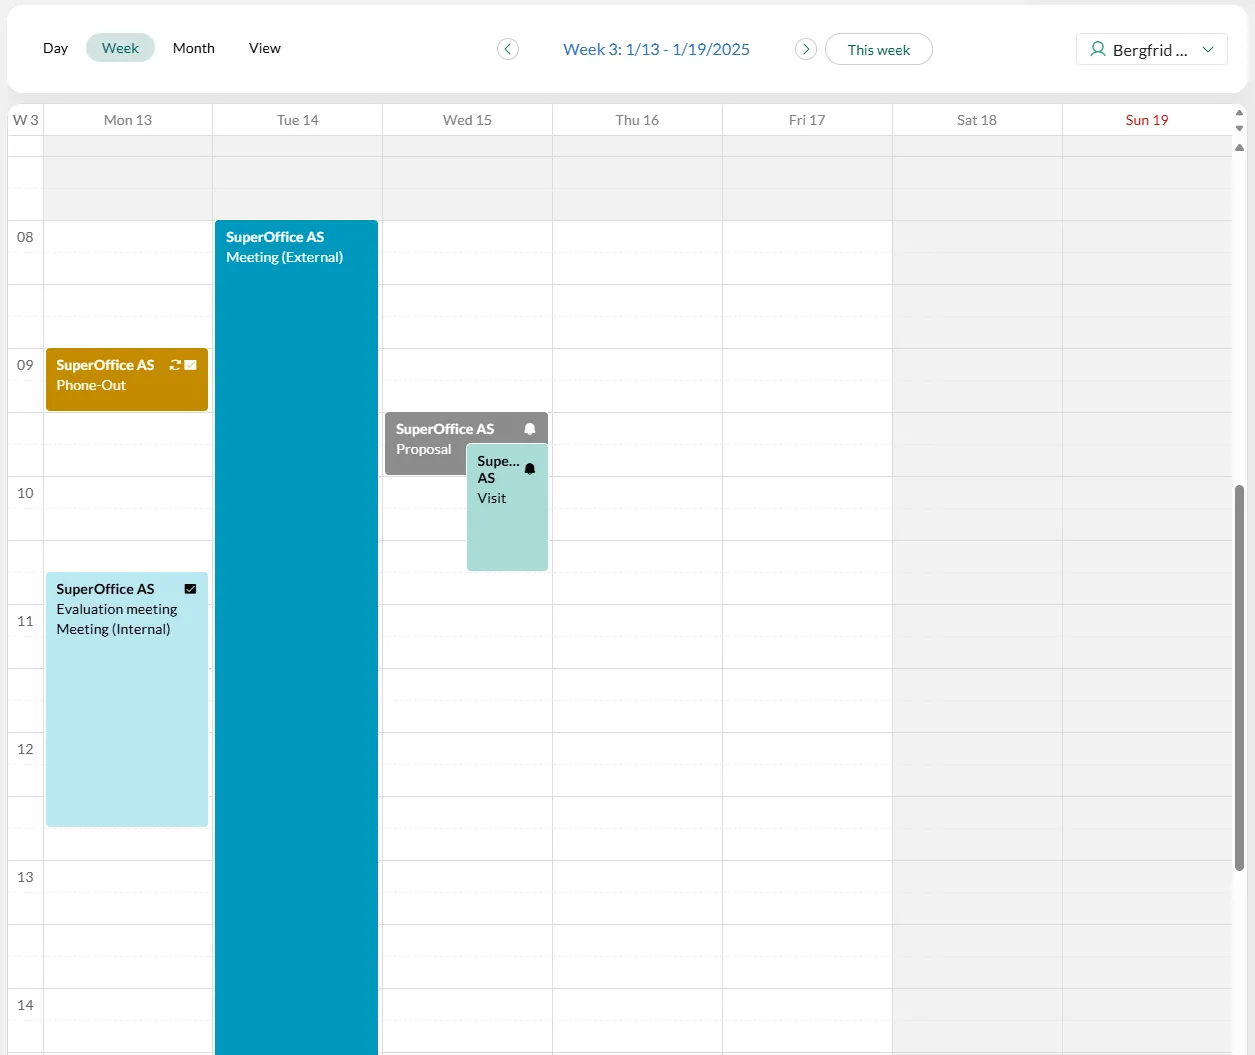Screen dimensions: 1255x1055
Task: Click scroll-up arrow above the vertical scrollbar
Action: coord(1240,147)
